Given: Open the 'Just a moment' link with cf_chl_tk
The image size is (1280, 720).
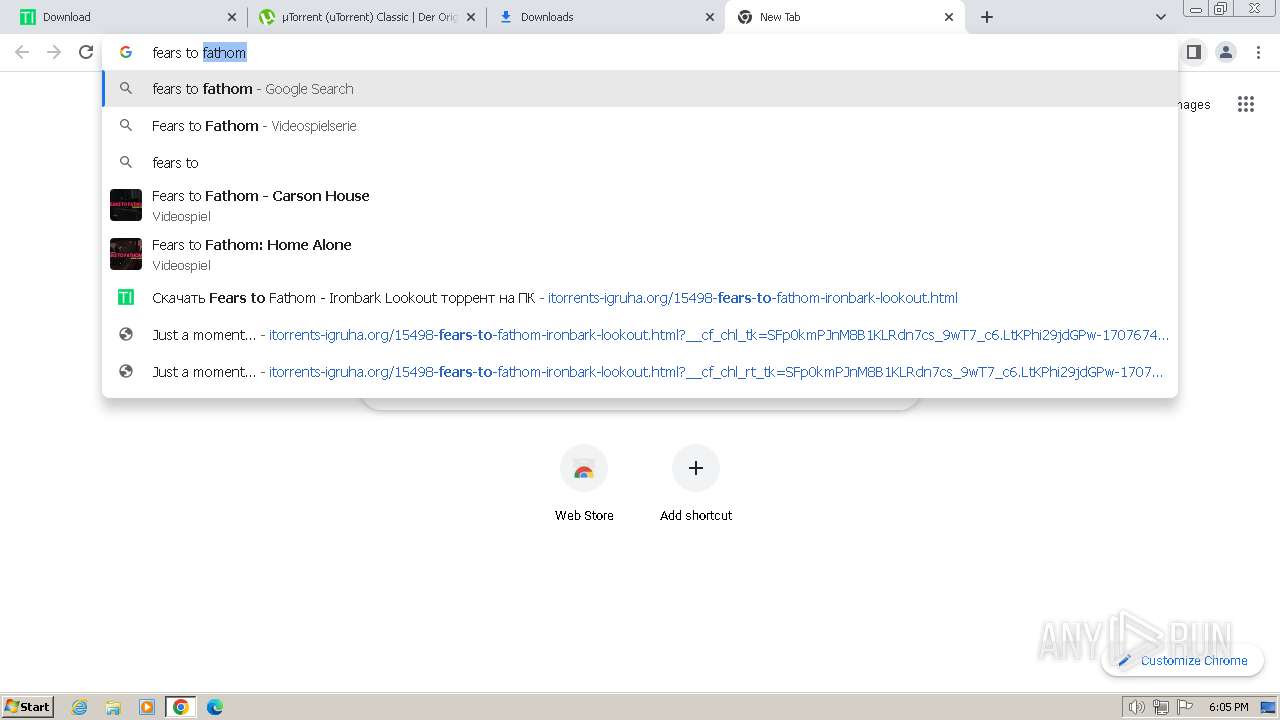Looking at the screenshot, I should (640, 335).
